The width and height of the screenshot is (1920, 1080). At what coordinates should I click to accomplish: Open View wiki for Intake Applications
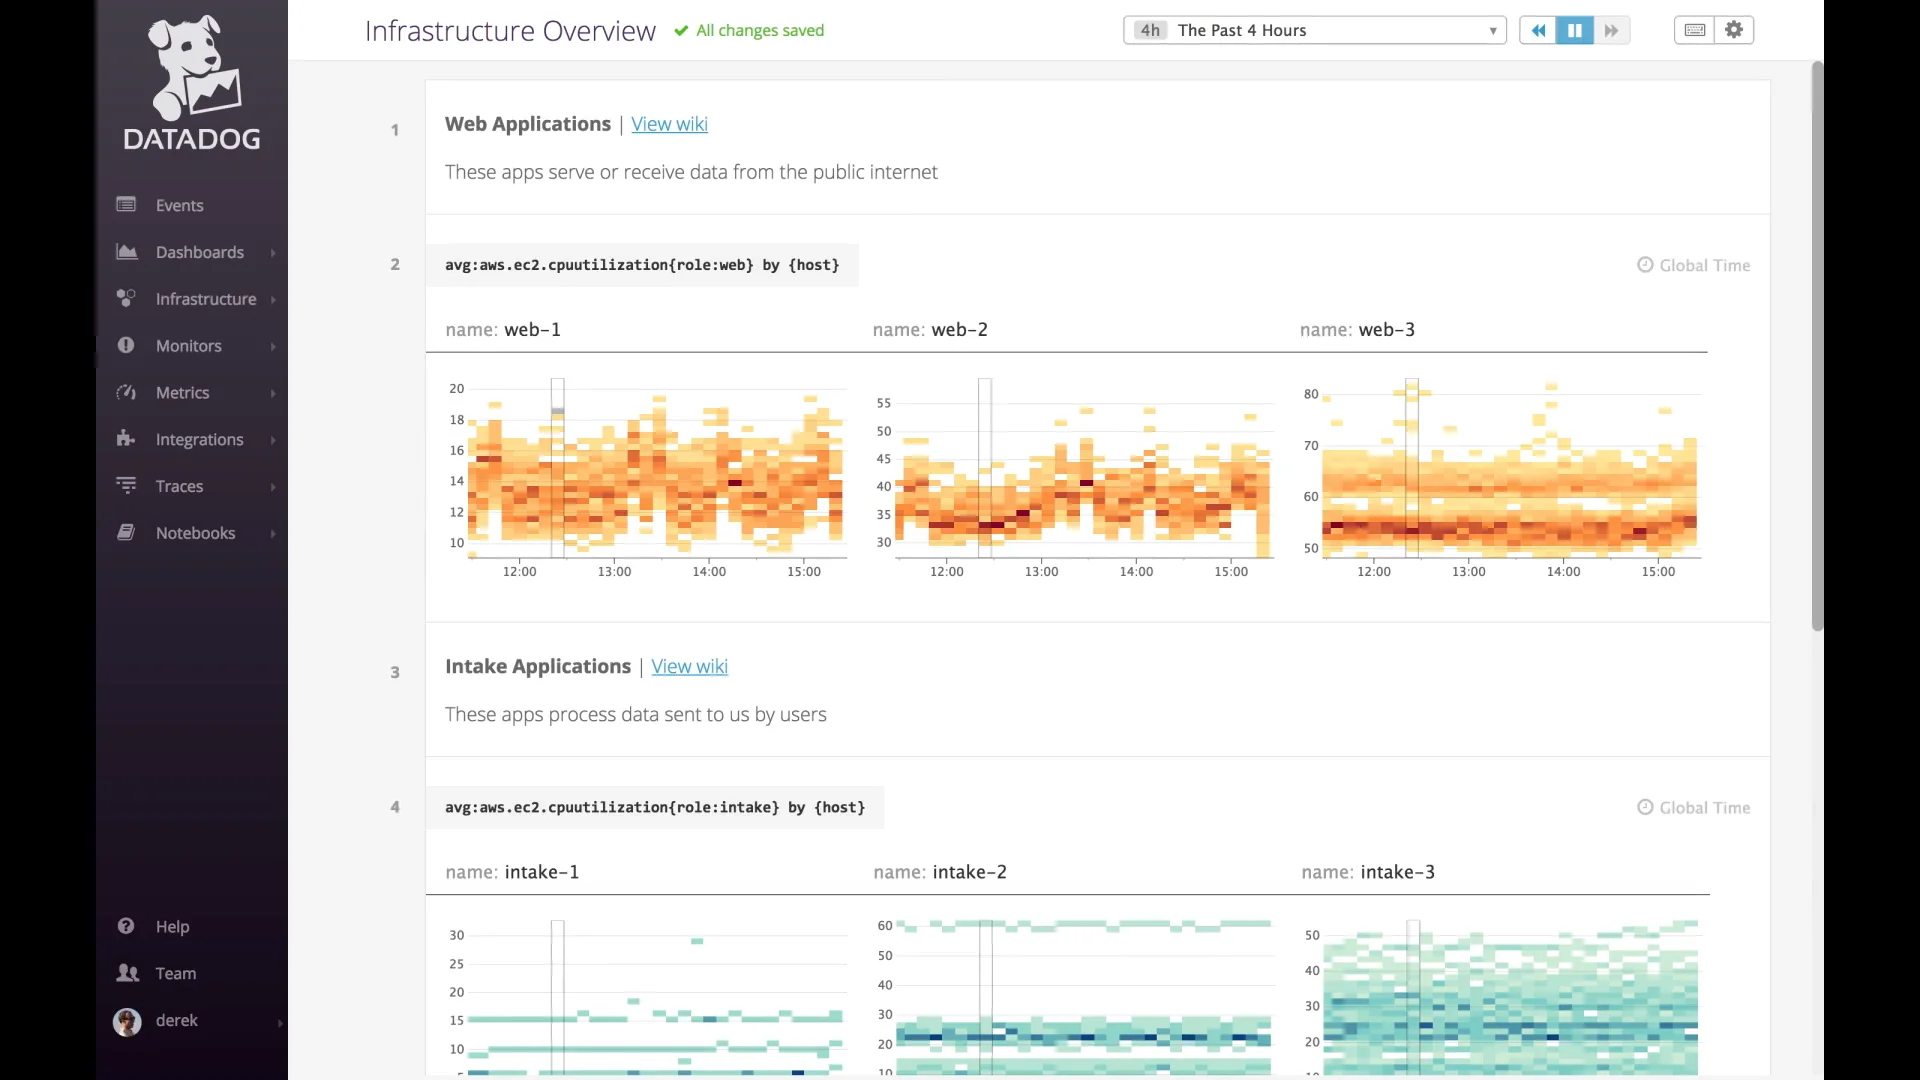tap(689, 666)
